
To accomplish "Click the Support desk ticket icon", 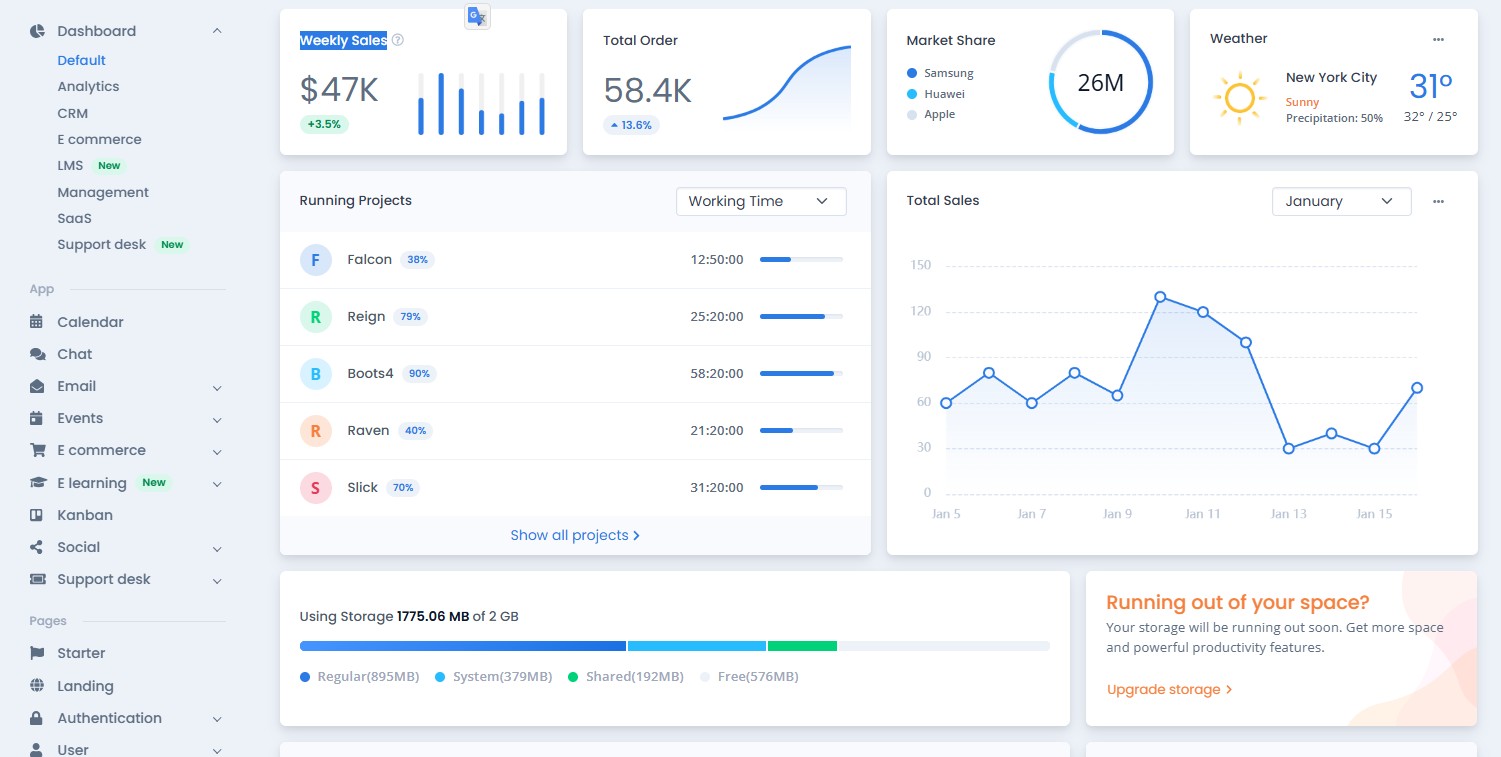I will click(x=38, y=579).
